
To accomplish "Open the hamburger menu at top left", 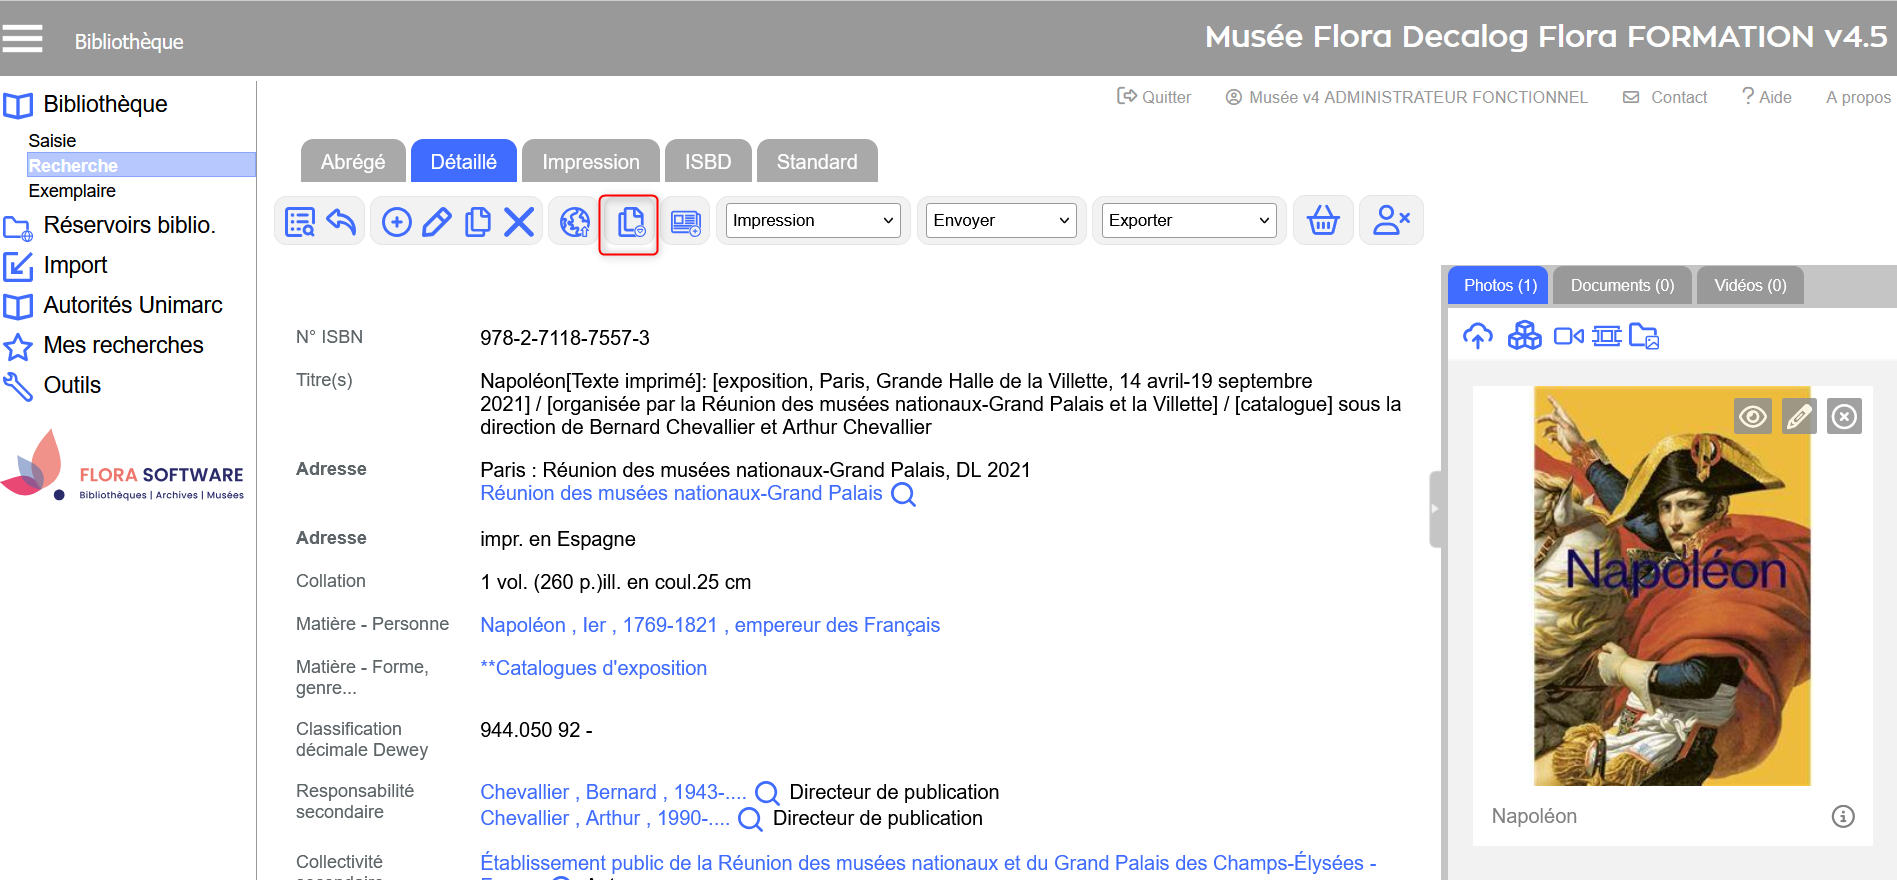I will click(x=22, y=39).
